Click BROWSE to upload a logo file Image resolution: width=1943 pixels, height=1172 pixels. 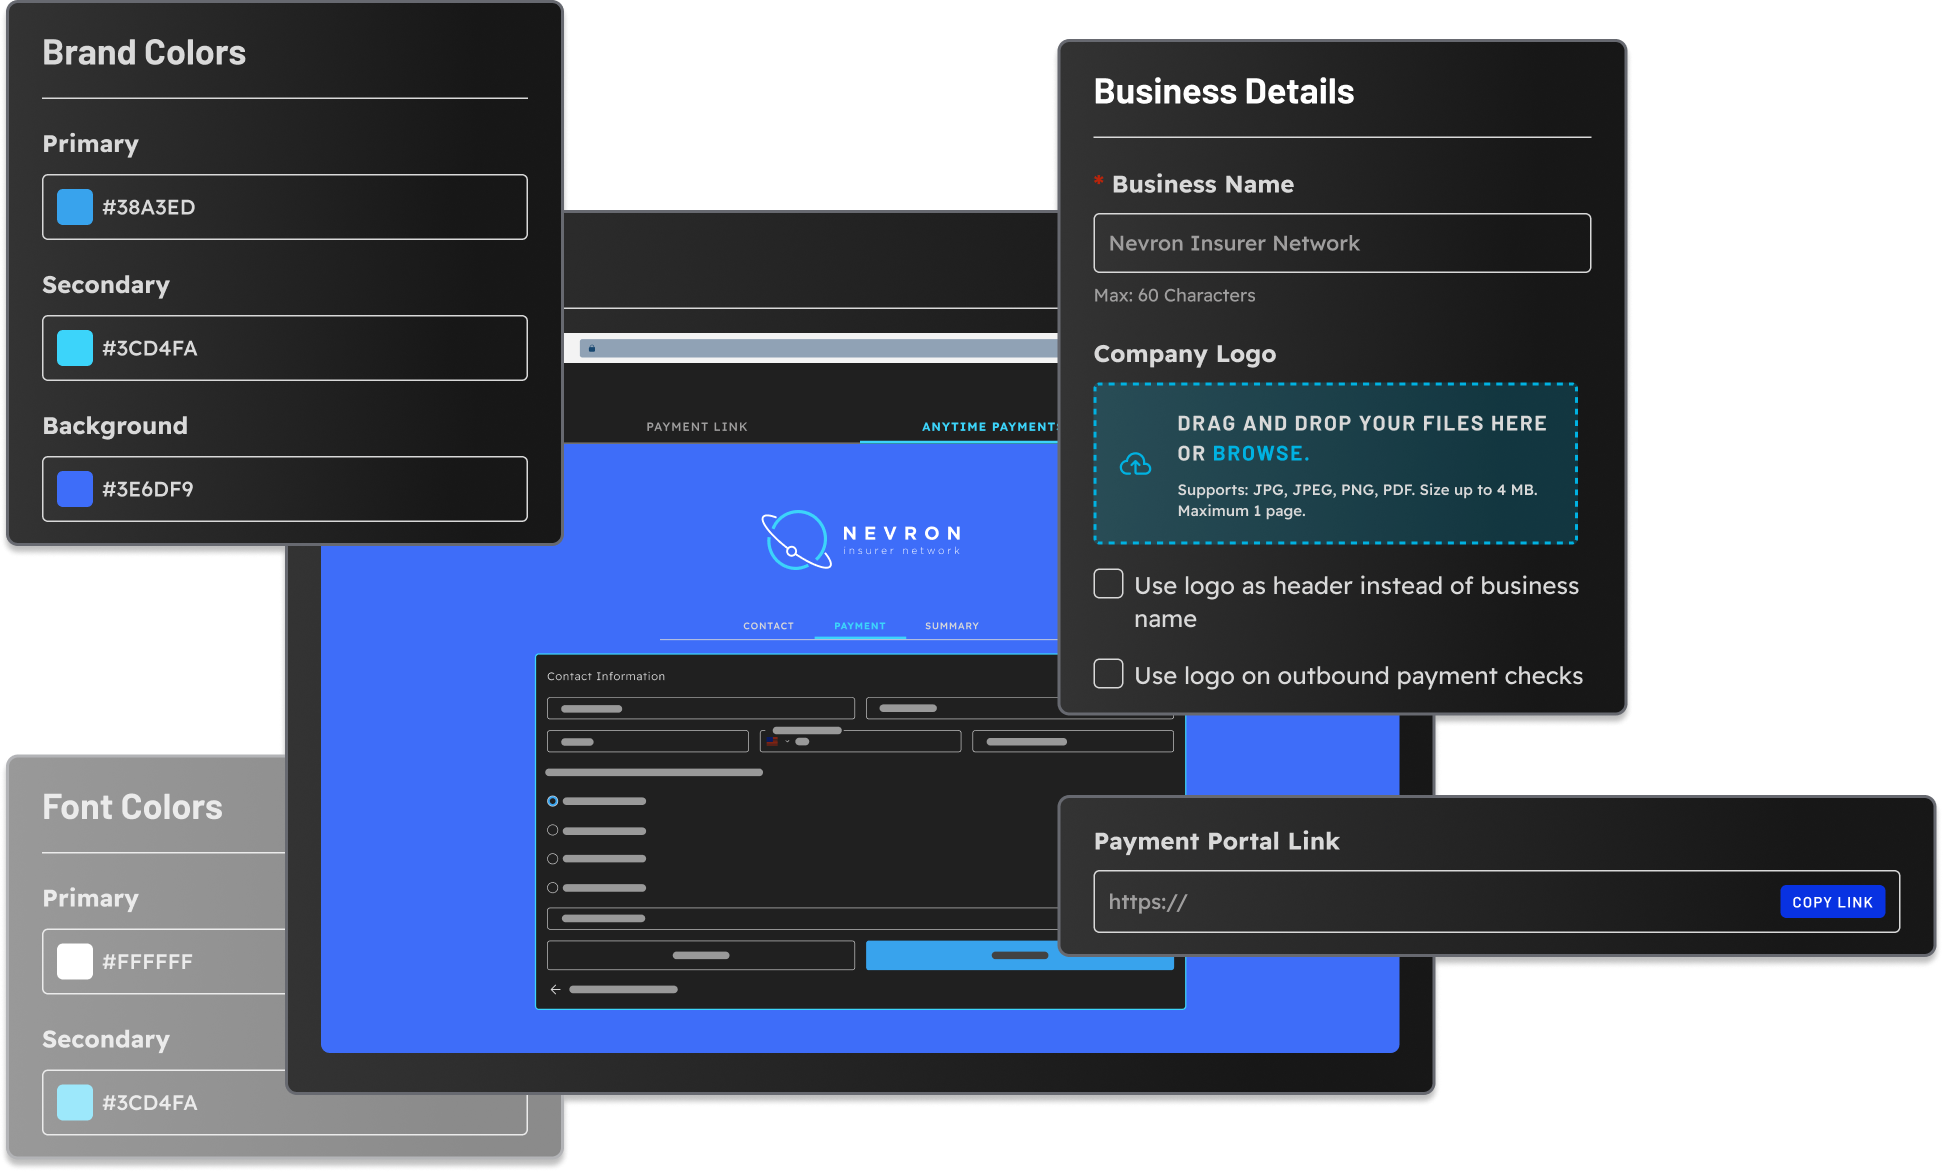(1260, 453)
